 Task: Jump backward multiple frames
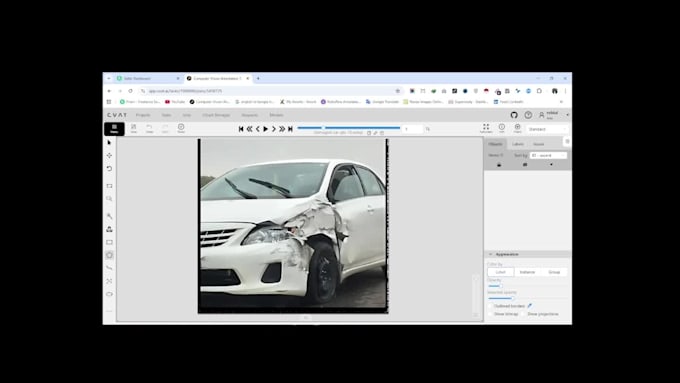[x=249, y=129]
